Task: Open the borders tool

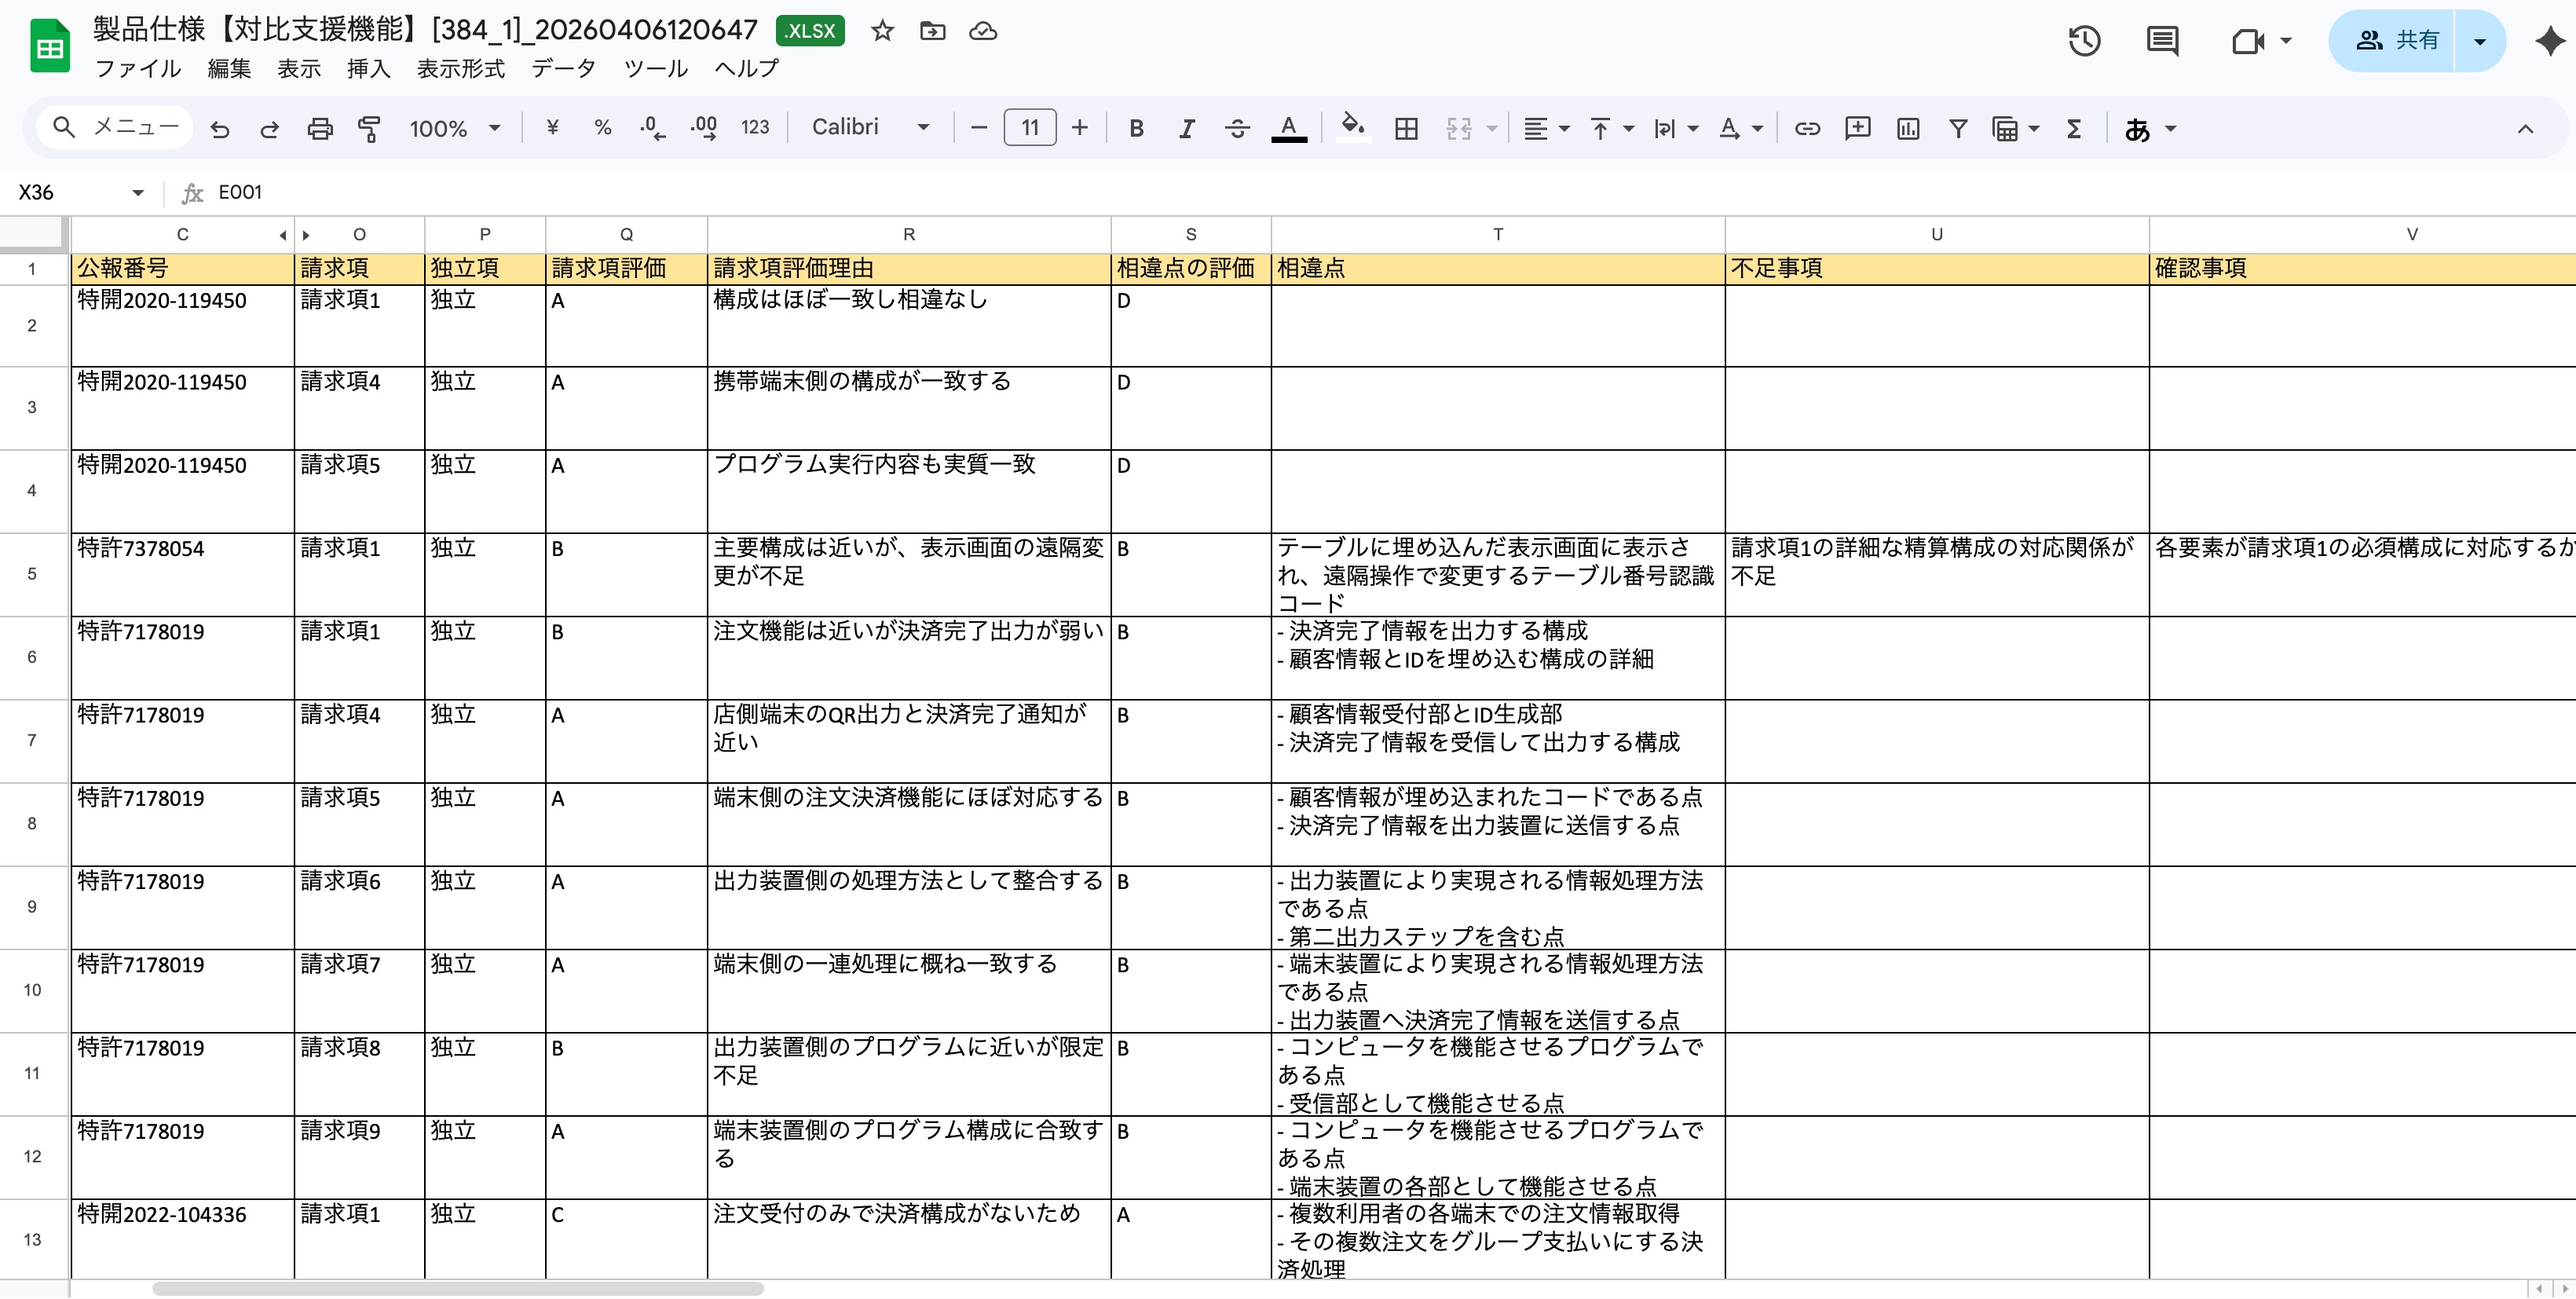Action: point(1406,128)
